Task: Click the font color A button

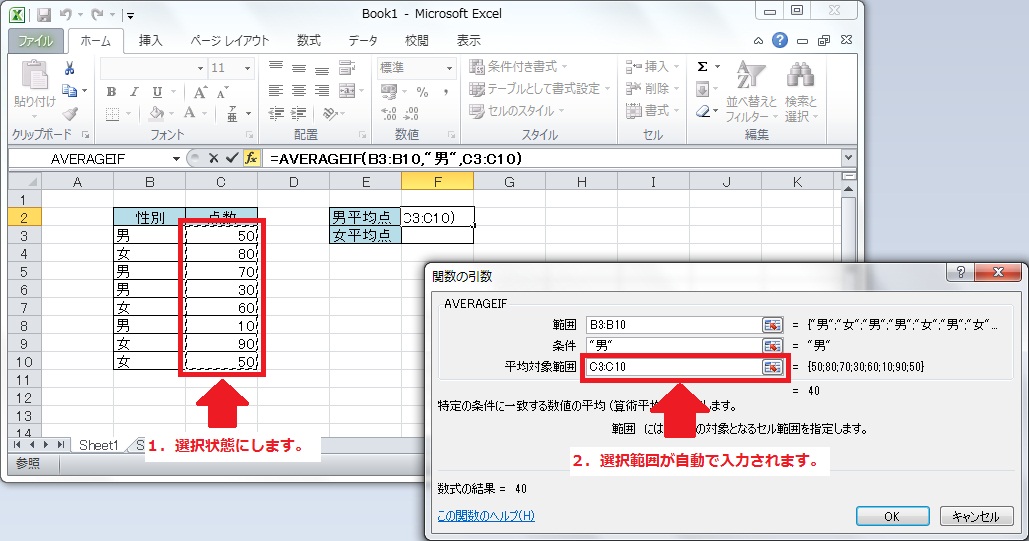Action: [190, 113]
